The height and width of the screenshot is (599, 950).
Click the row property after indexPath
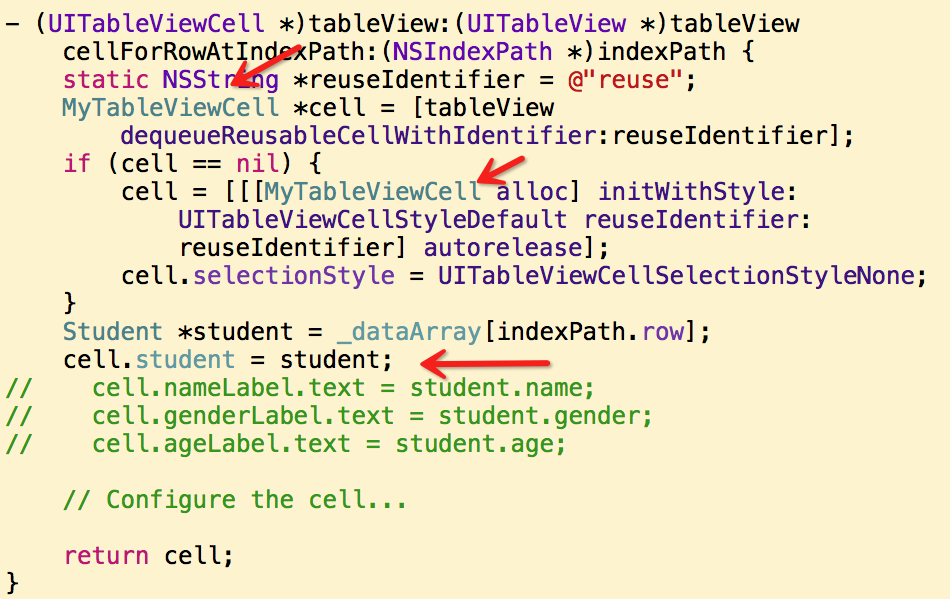click(663, 332)
